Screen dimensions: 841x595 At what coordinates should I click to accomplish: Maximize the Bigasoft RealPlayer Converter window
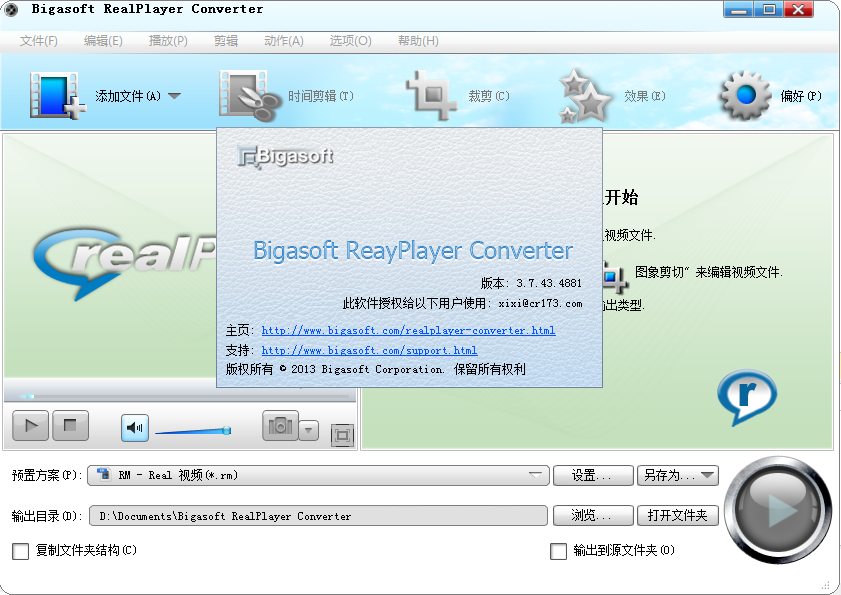coord(769,10)
